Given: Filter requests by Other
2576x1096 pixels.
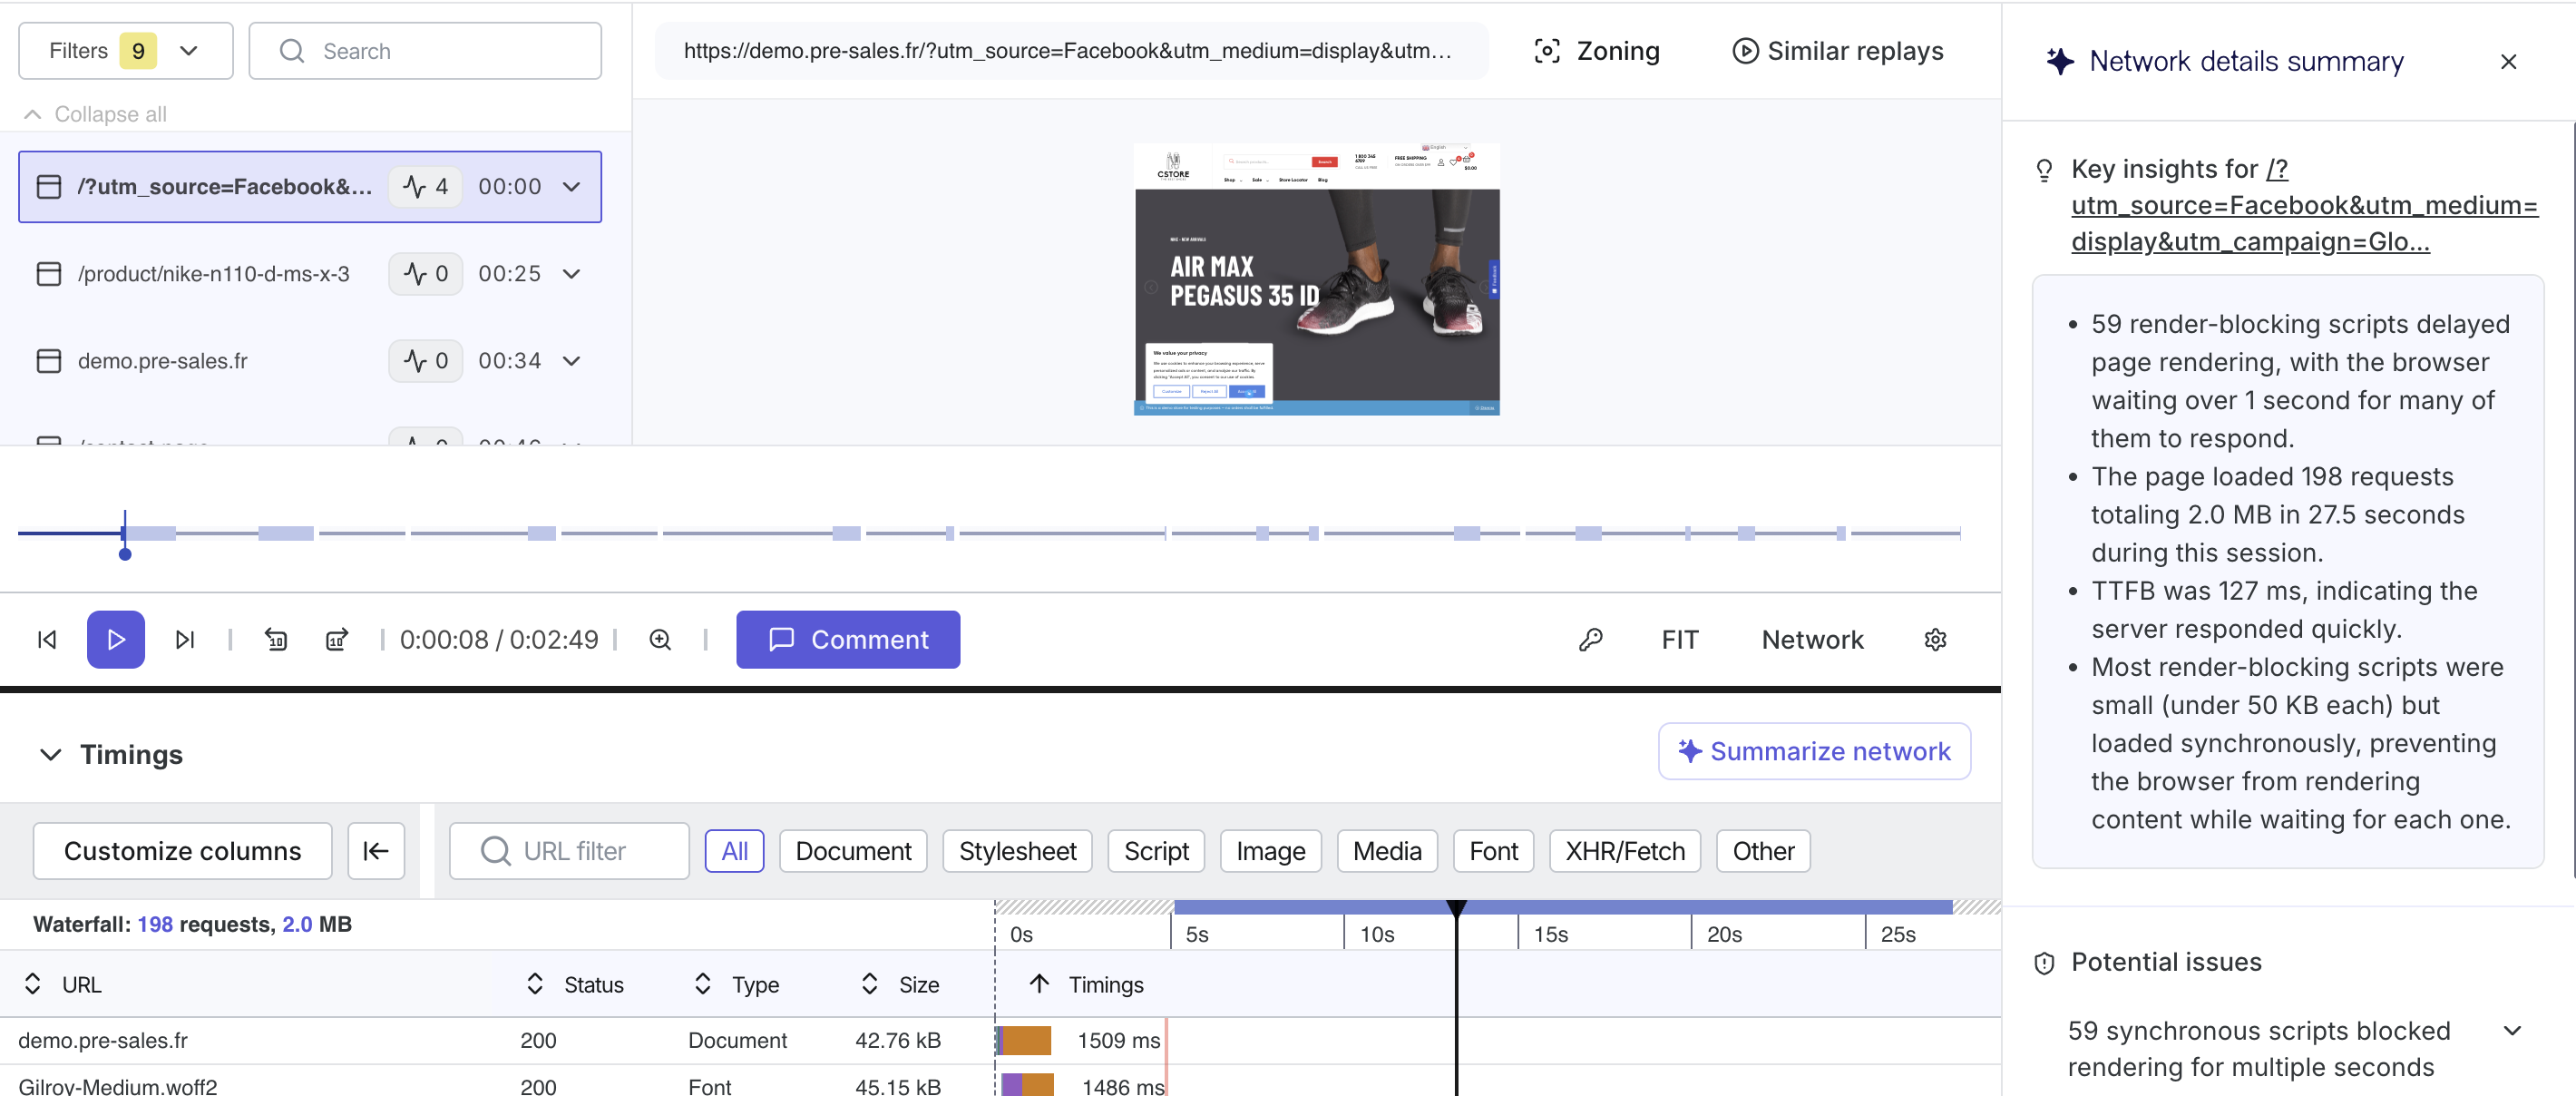Looking at the screenshot, I should point(1763,851).
